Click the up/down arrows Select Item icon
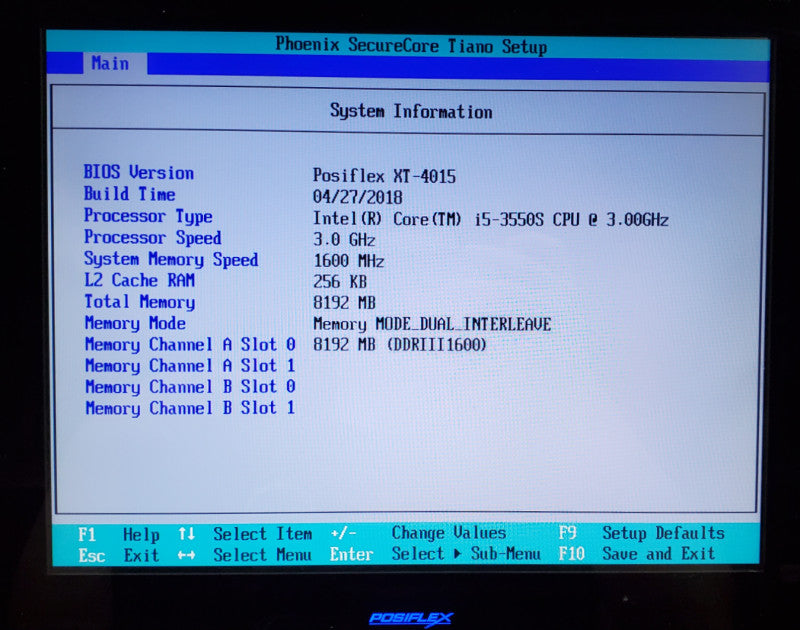The height and width of the screenshot is (630, 800). (187, 534)
